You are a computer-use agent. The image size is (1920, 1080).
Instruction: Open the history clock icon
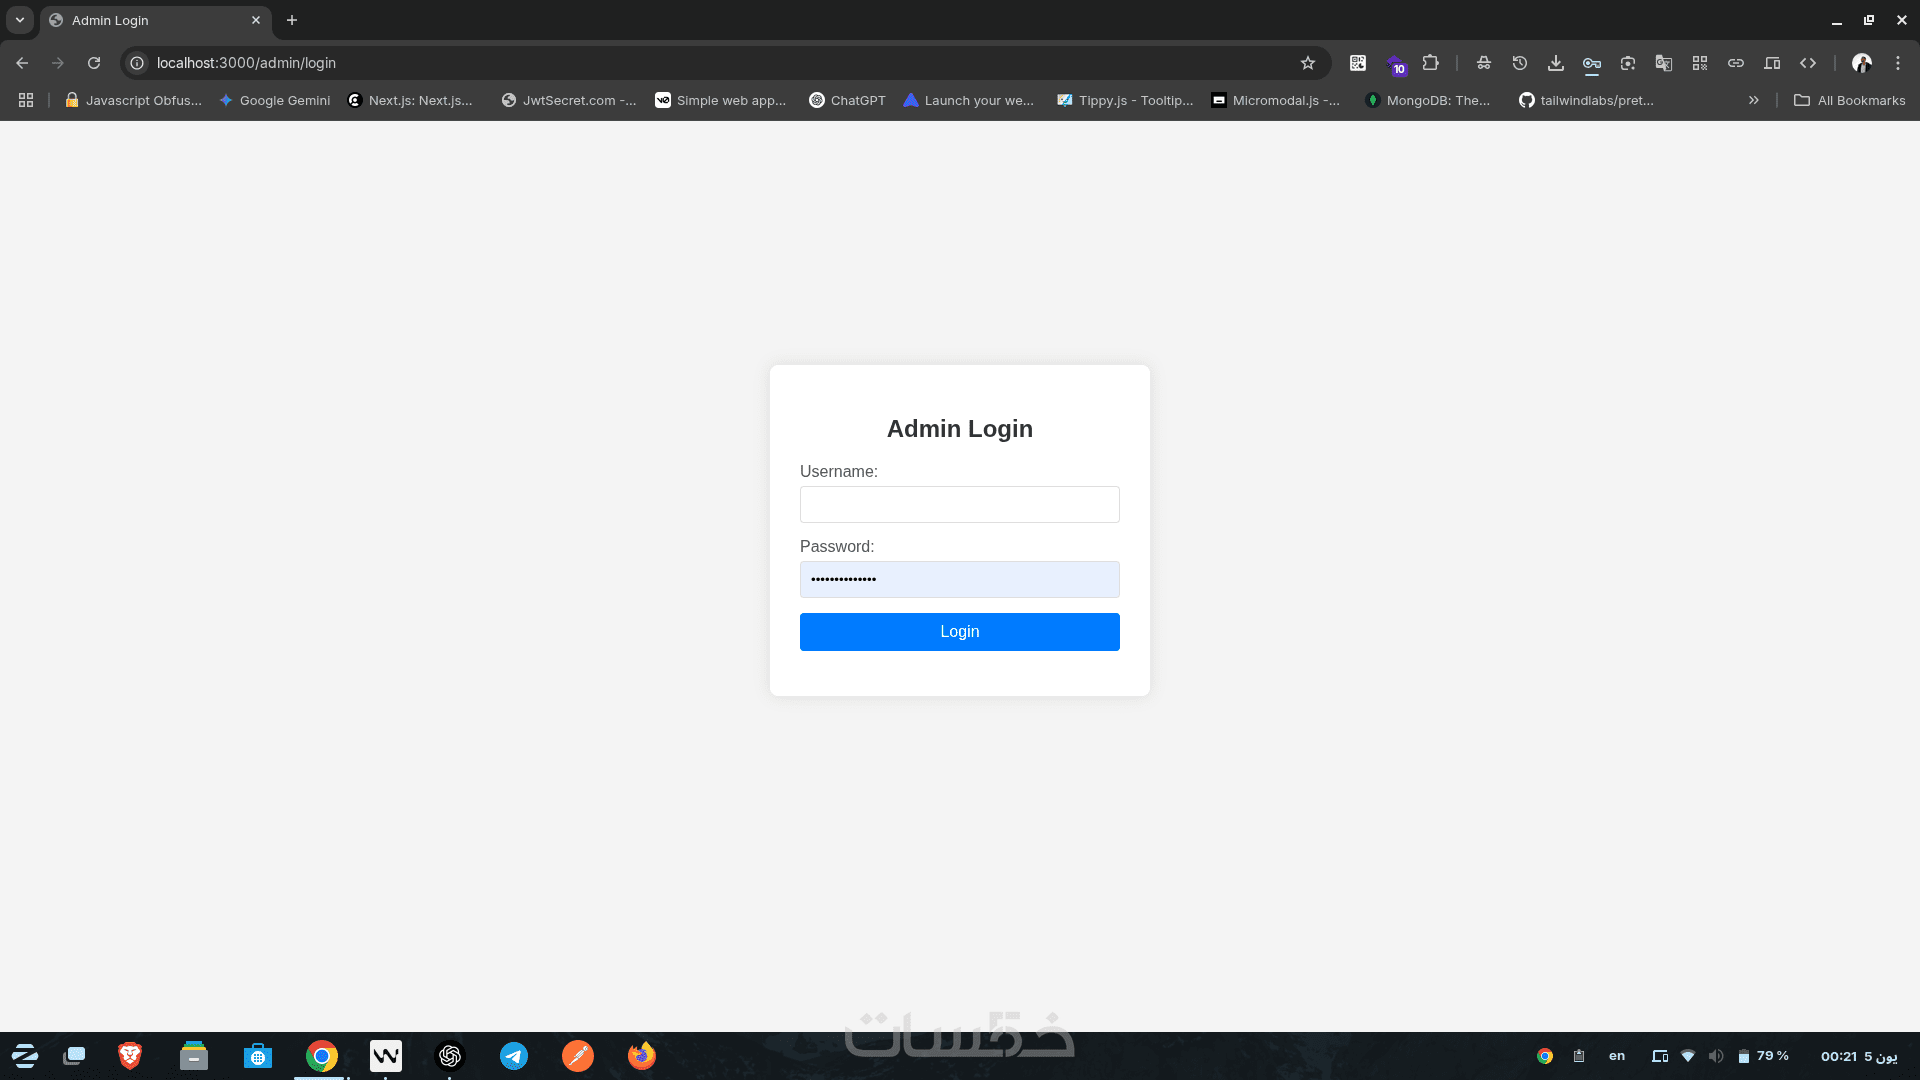pos(1520,63)
